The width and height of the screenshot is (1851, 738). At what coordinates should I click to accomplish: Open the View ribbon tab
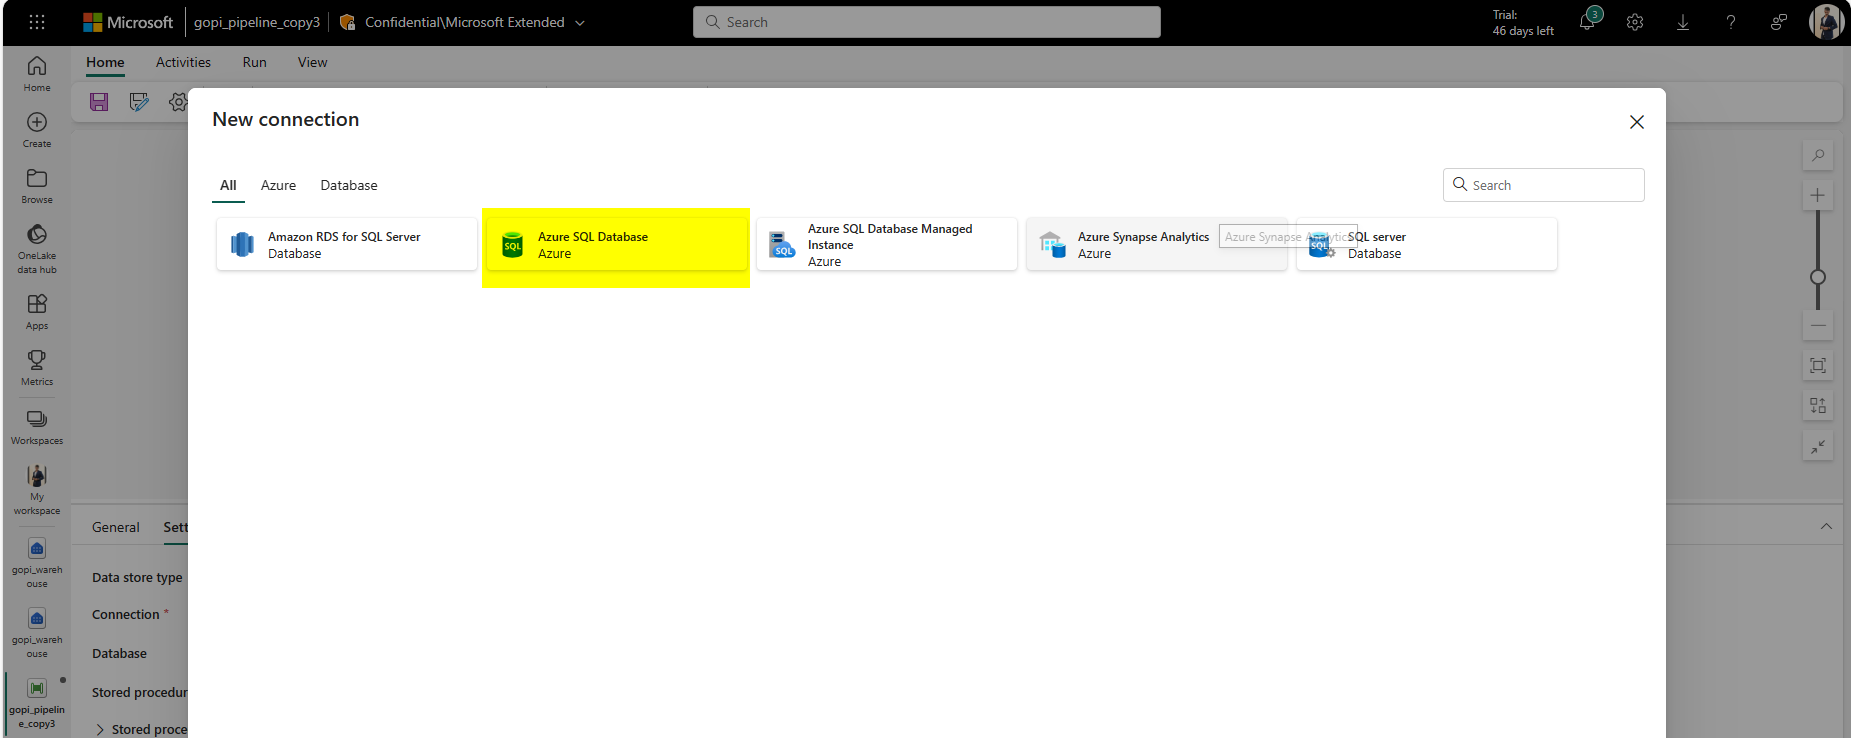click(312, 62)
